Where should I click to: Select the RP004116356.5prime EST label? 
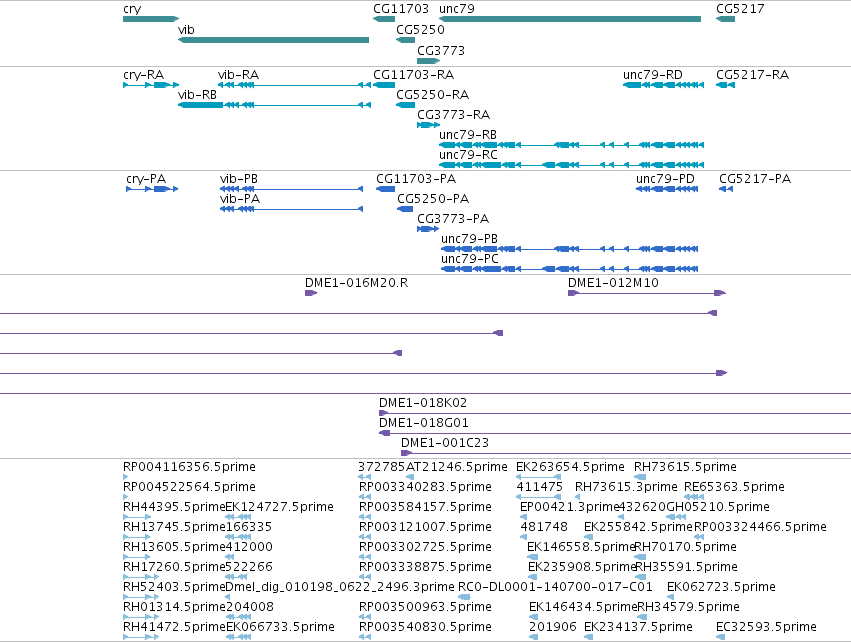click(x=189, y=467)
